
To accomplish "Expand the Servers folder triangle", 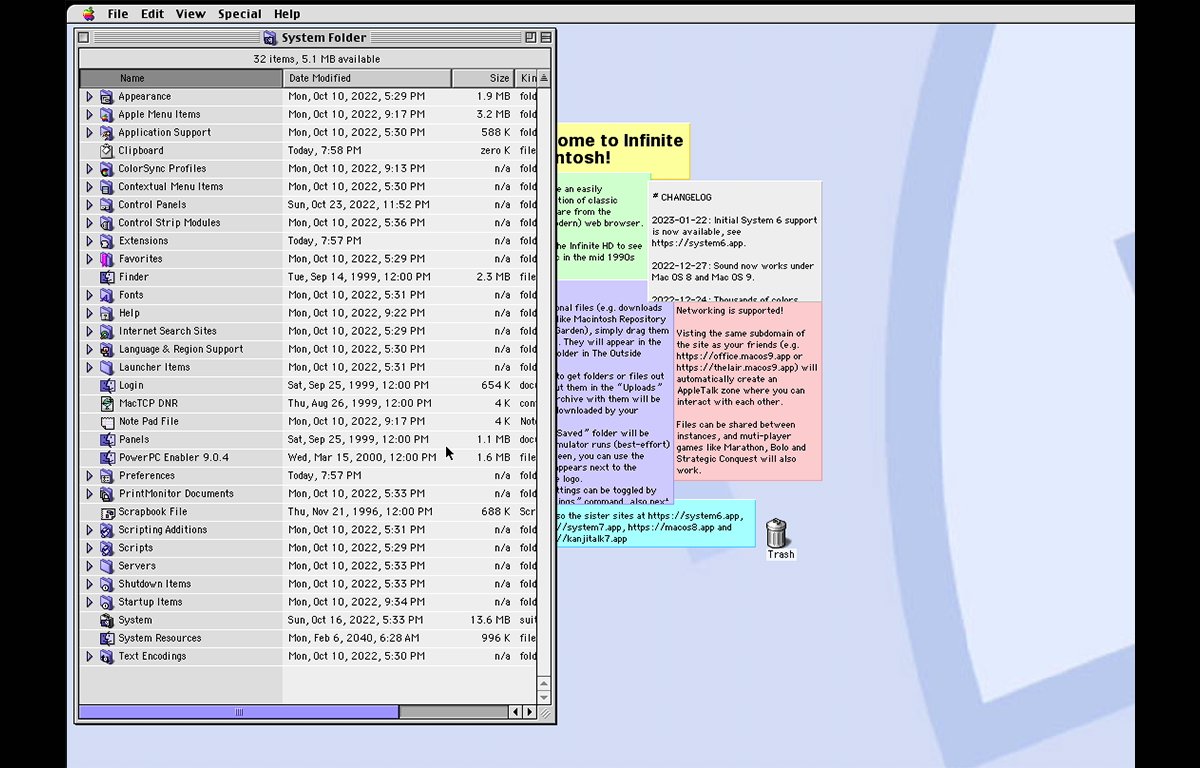I will [x=89, y=566].
